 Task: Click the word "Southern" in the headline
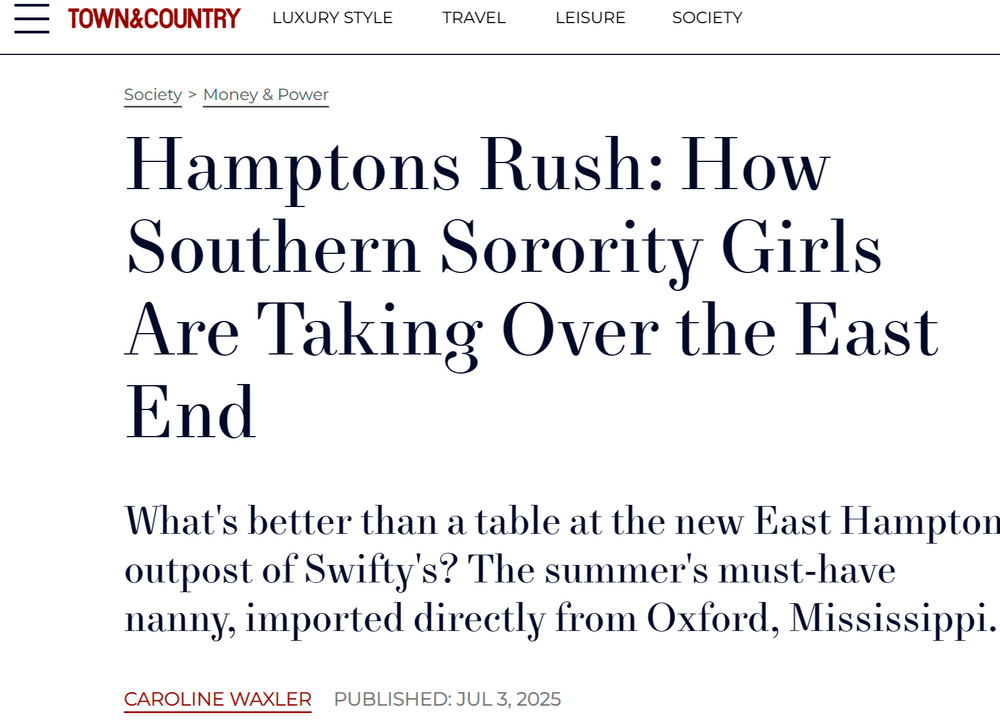tap(273, 248)
